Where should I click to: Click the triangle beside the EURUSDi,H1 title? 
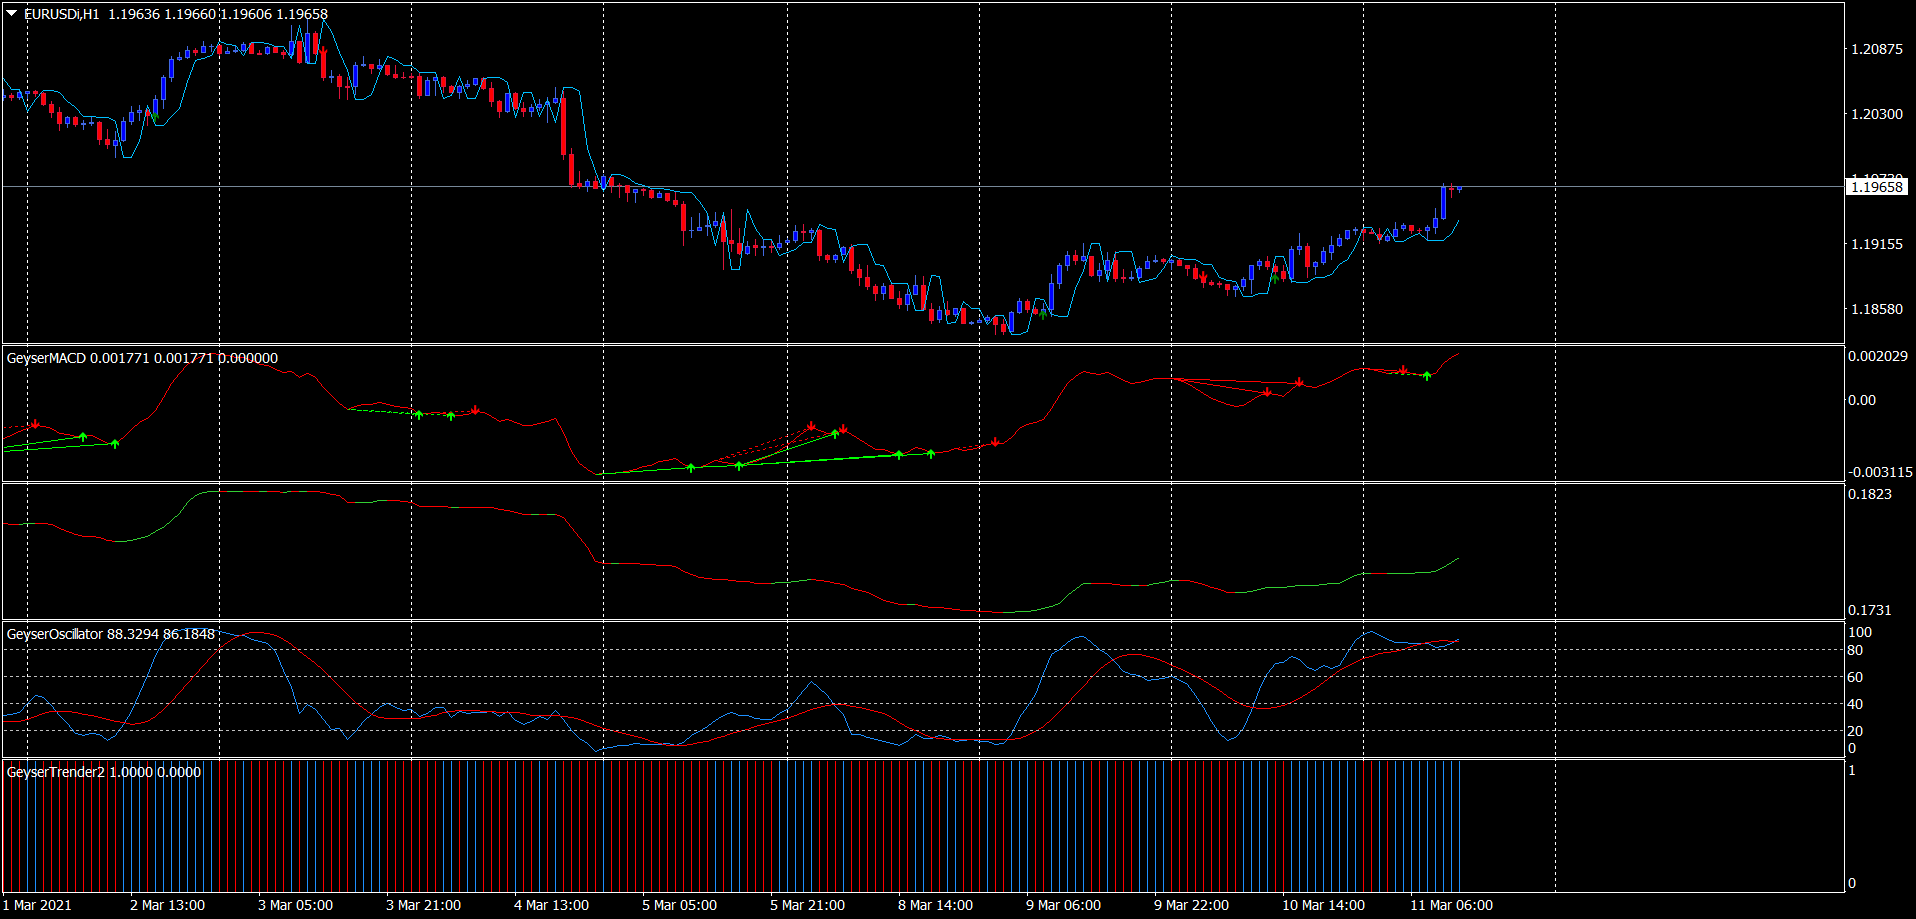pos(12,14)
